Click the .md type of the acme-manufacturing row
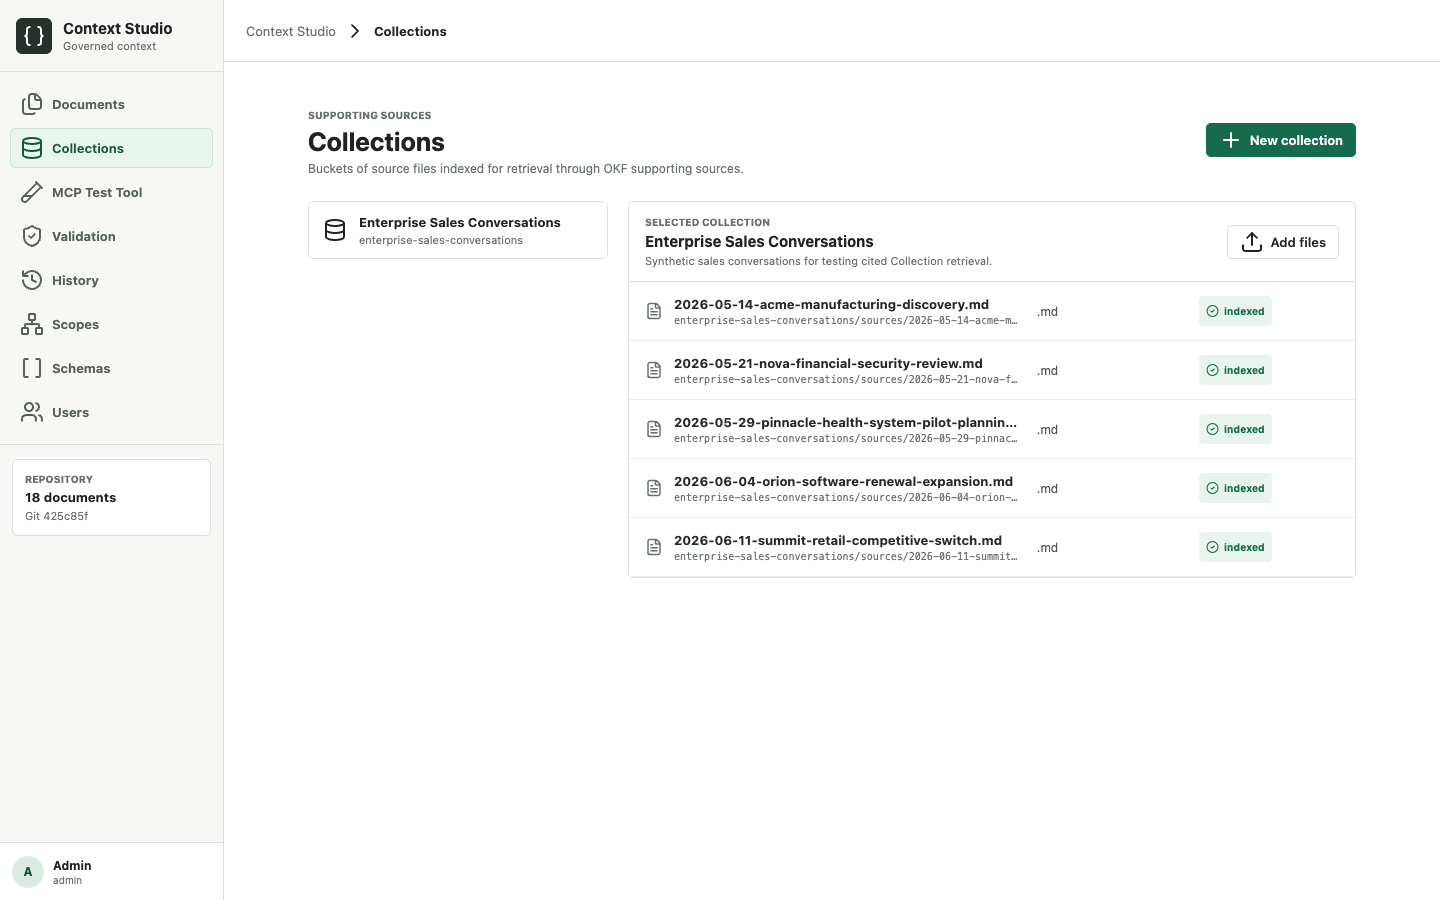This screenshot has height=900, width=1440. [x=1047, y=311]
